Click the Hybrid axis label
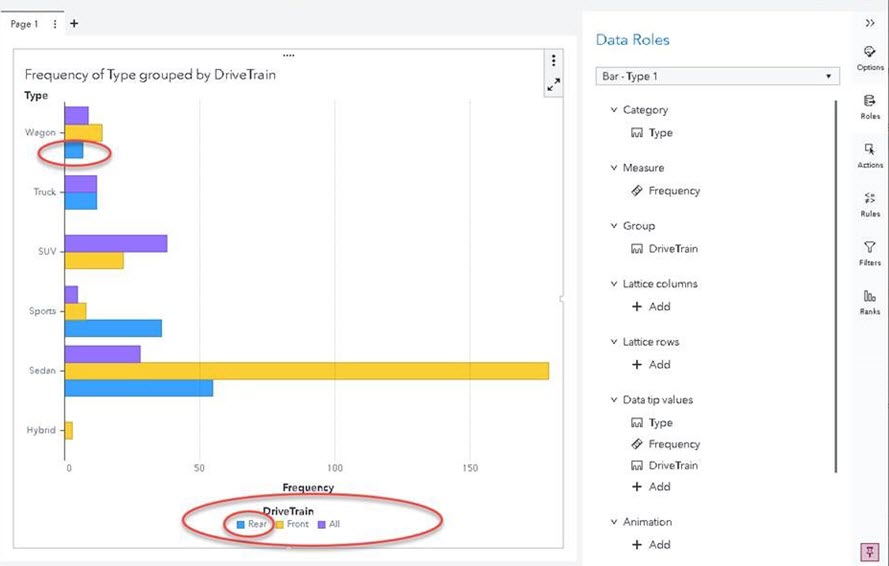Image resolution: width=889 pixels, height=566 pixels. 41,430
